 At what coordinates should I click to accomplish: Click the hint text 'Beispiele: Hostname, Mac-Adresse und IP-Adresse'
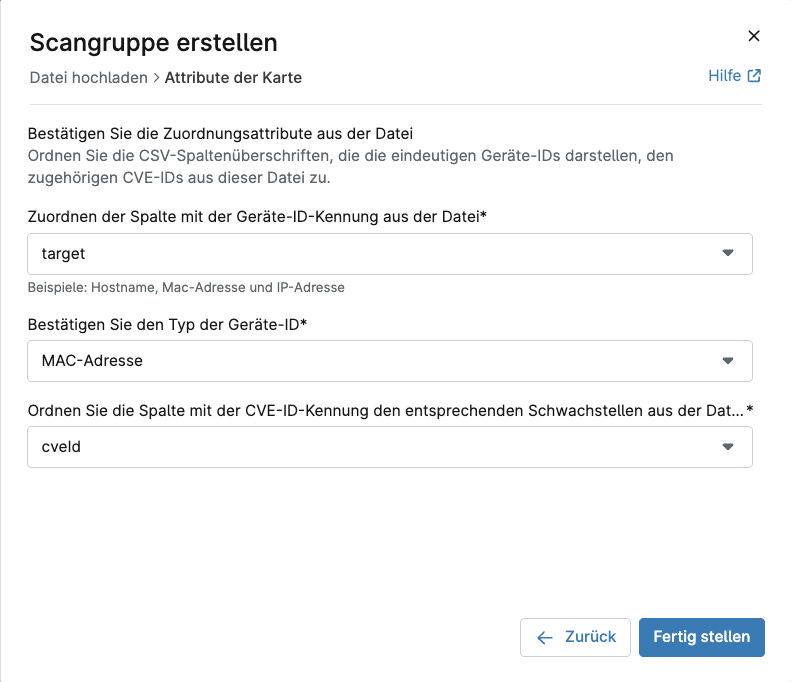pyautogui.click(x=186, y=288)
